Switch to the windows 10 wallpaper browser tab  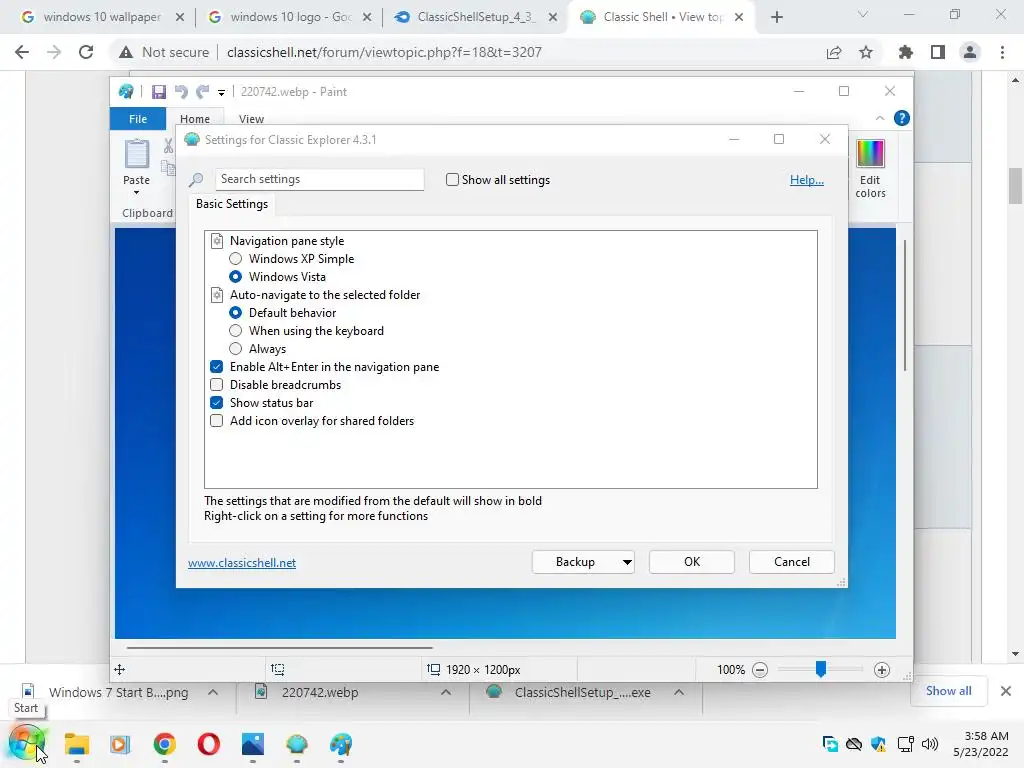coord(102,17)
